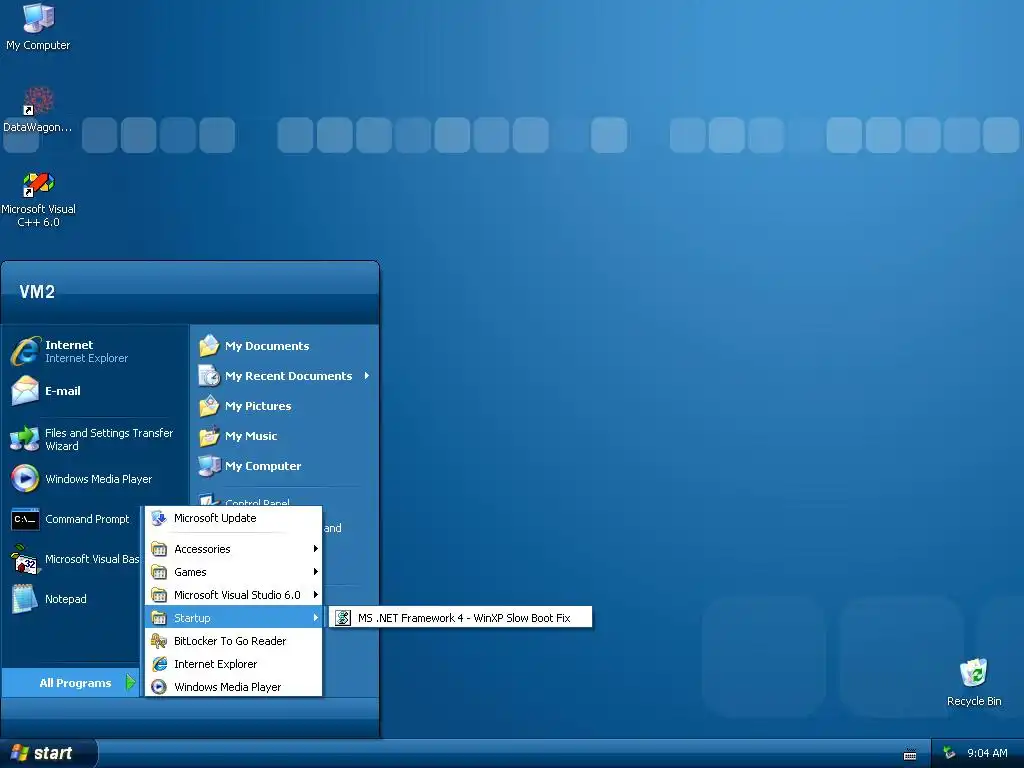Select the Games menu entry label
This screenshot has width=1024, height=768.
click(x=190, y=572)
